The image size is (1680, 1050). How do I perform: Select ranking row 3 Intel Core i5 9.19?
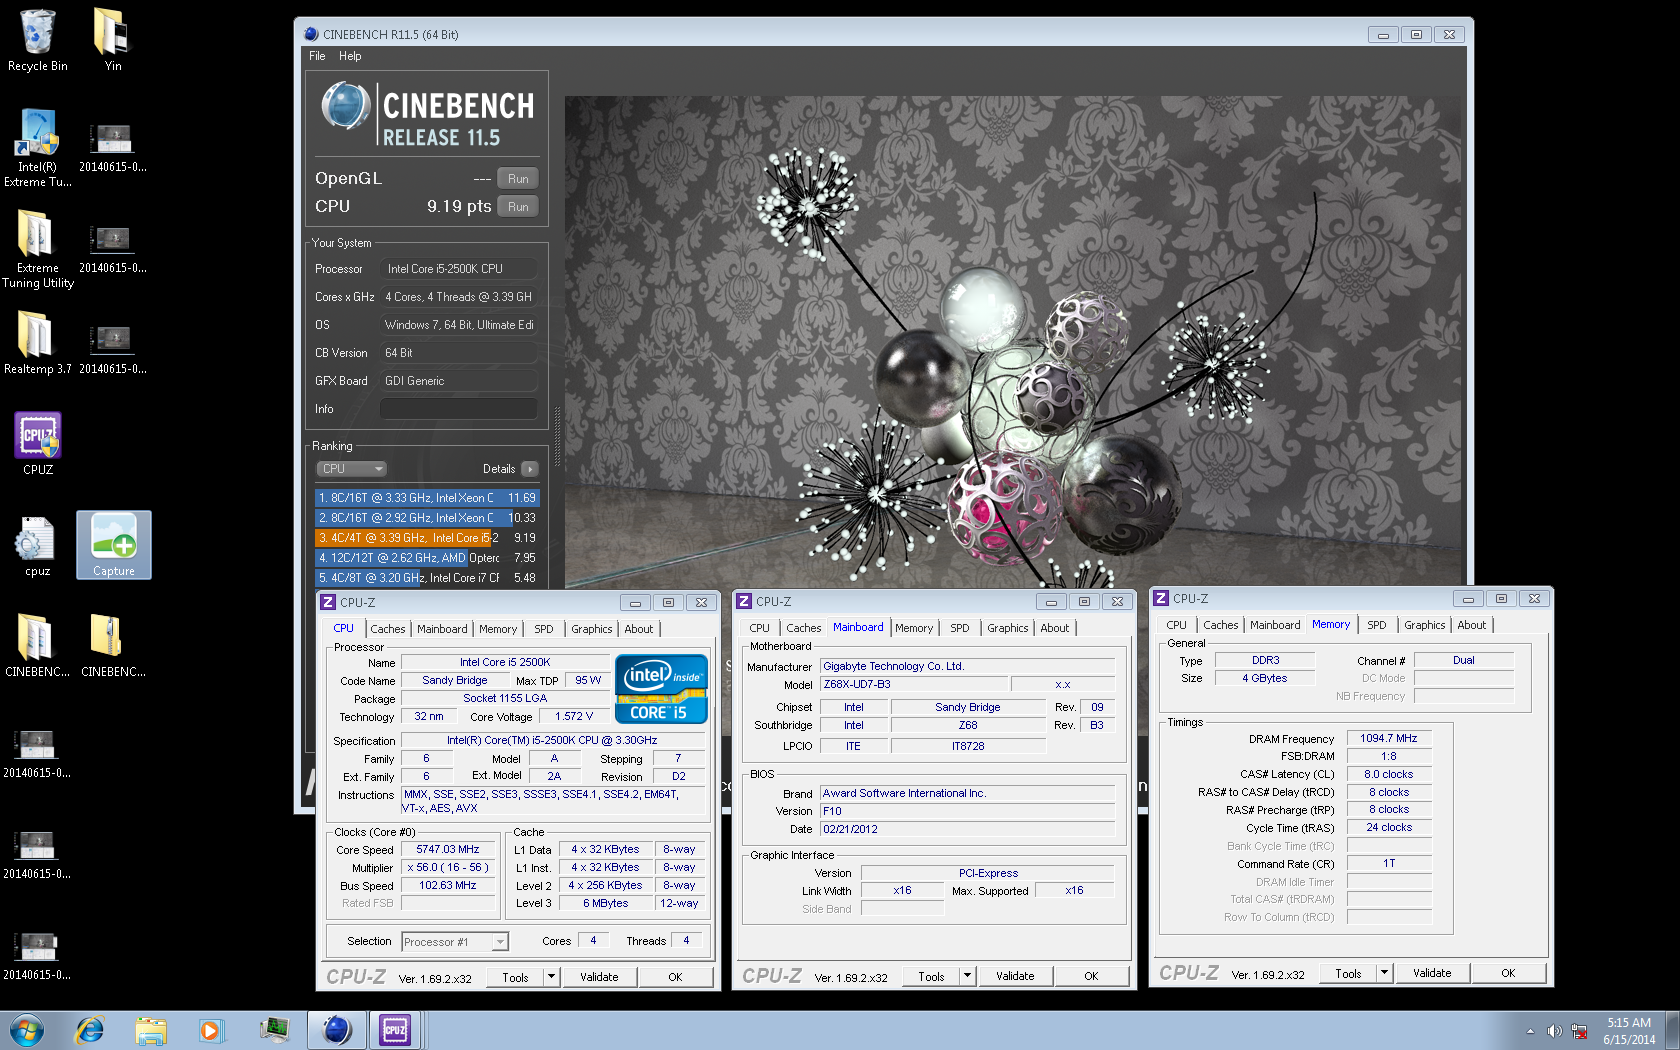pyautogui.click(x=427, y=538)
